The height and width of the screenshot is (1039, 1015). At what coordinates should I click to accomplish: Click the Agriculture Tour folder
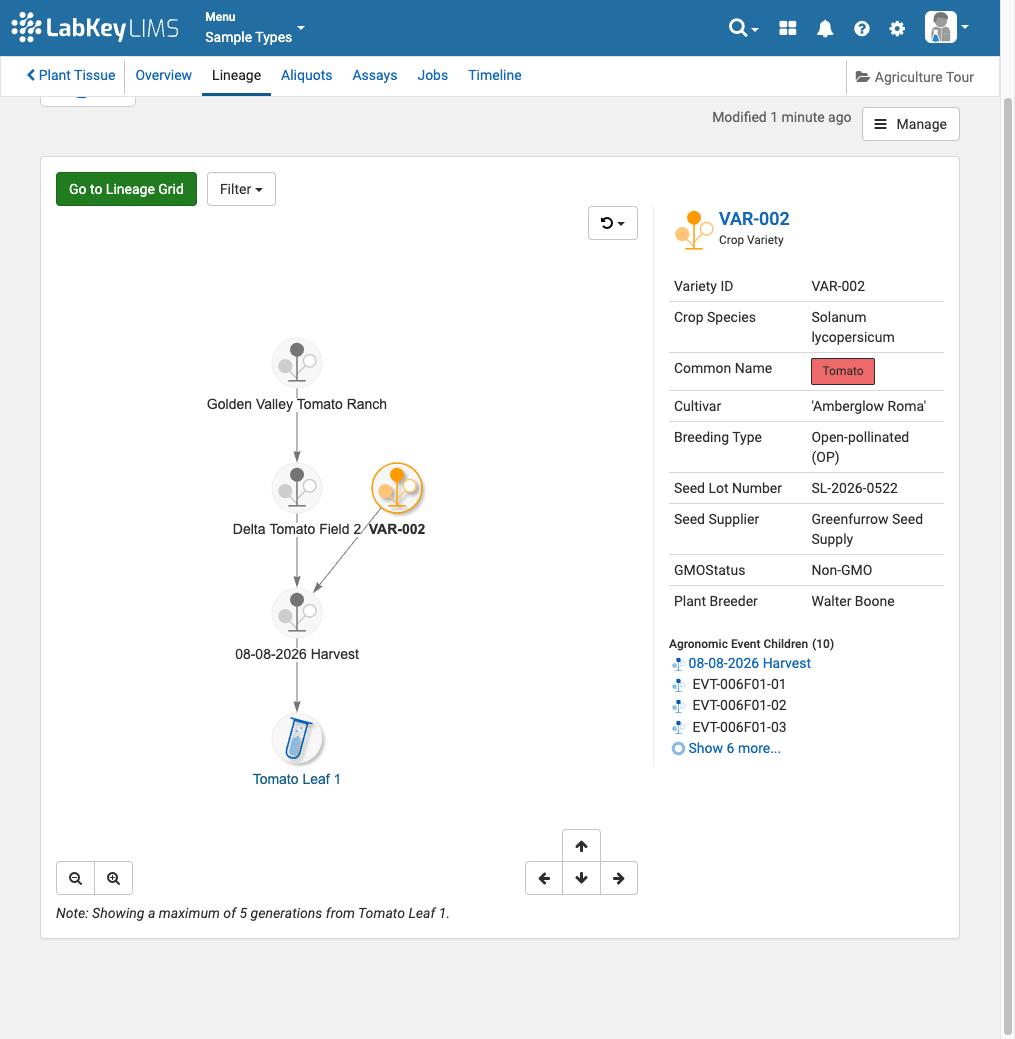point(914,77)
